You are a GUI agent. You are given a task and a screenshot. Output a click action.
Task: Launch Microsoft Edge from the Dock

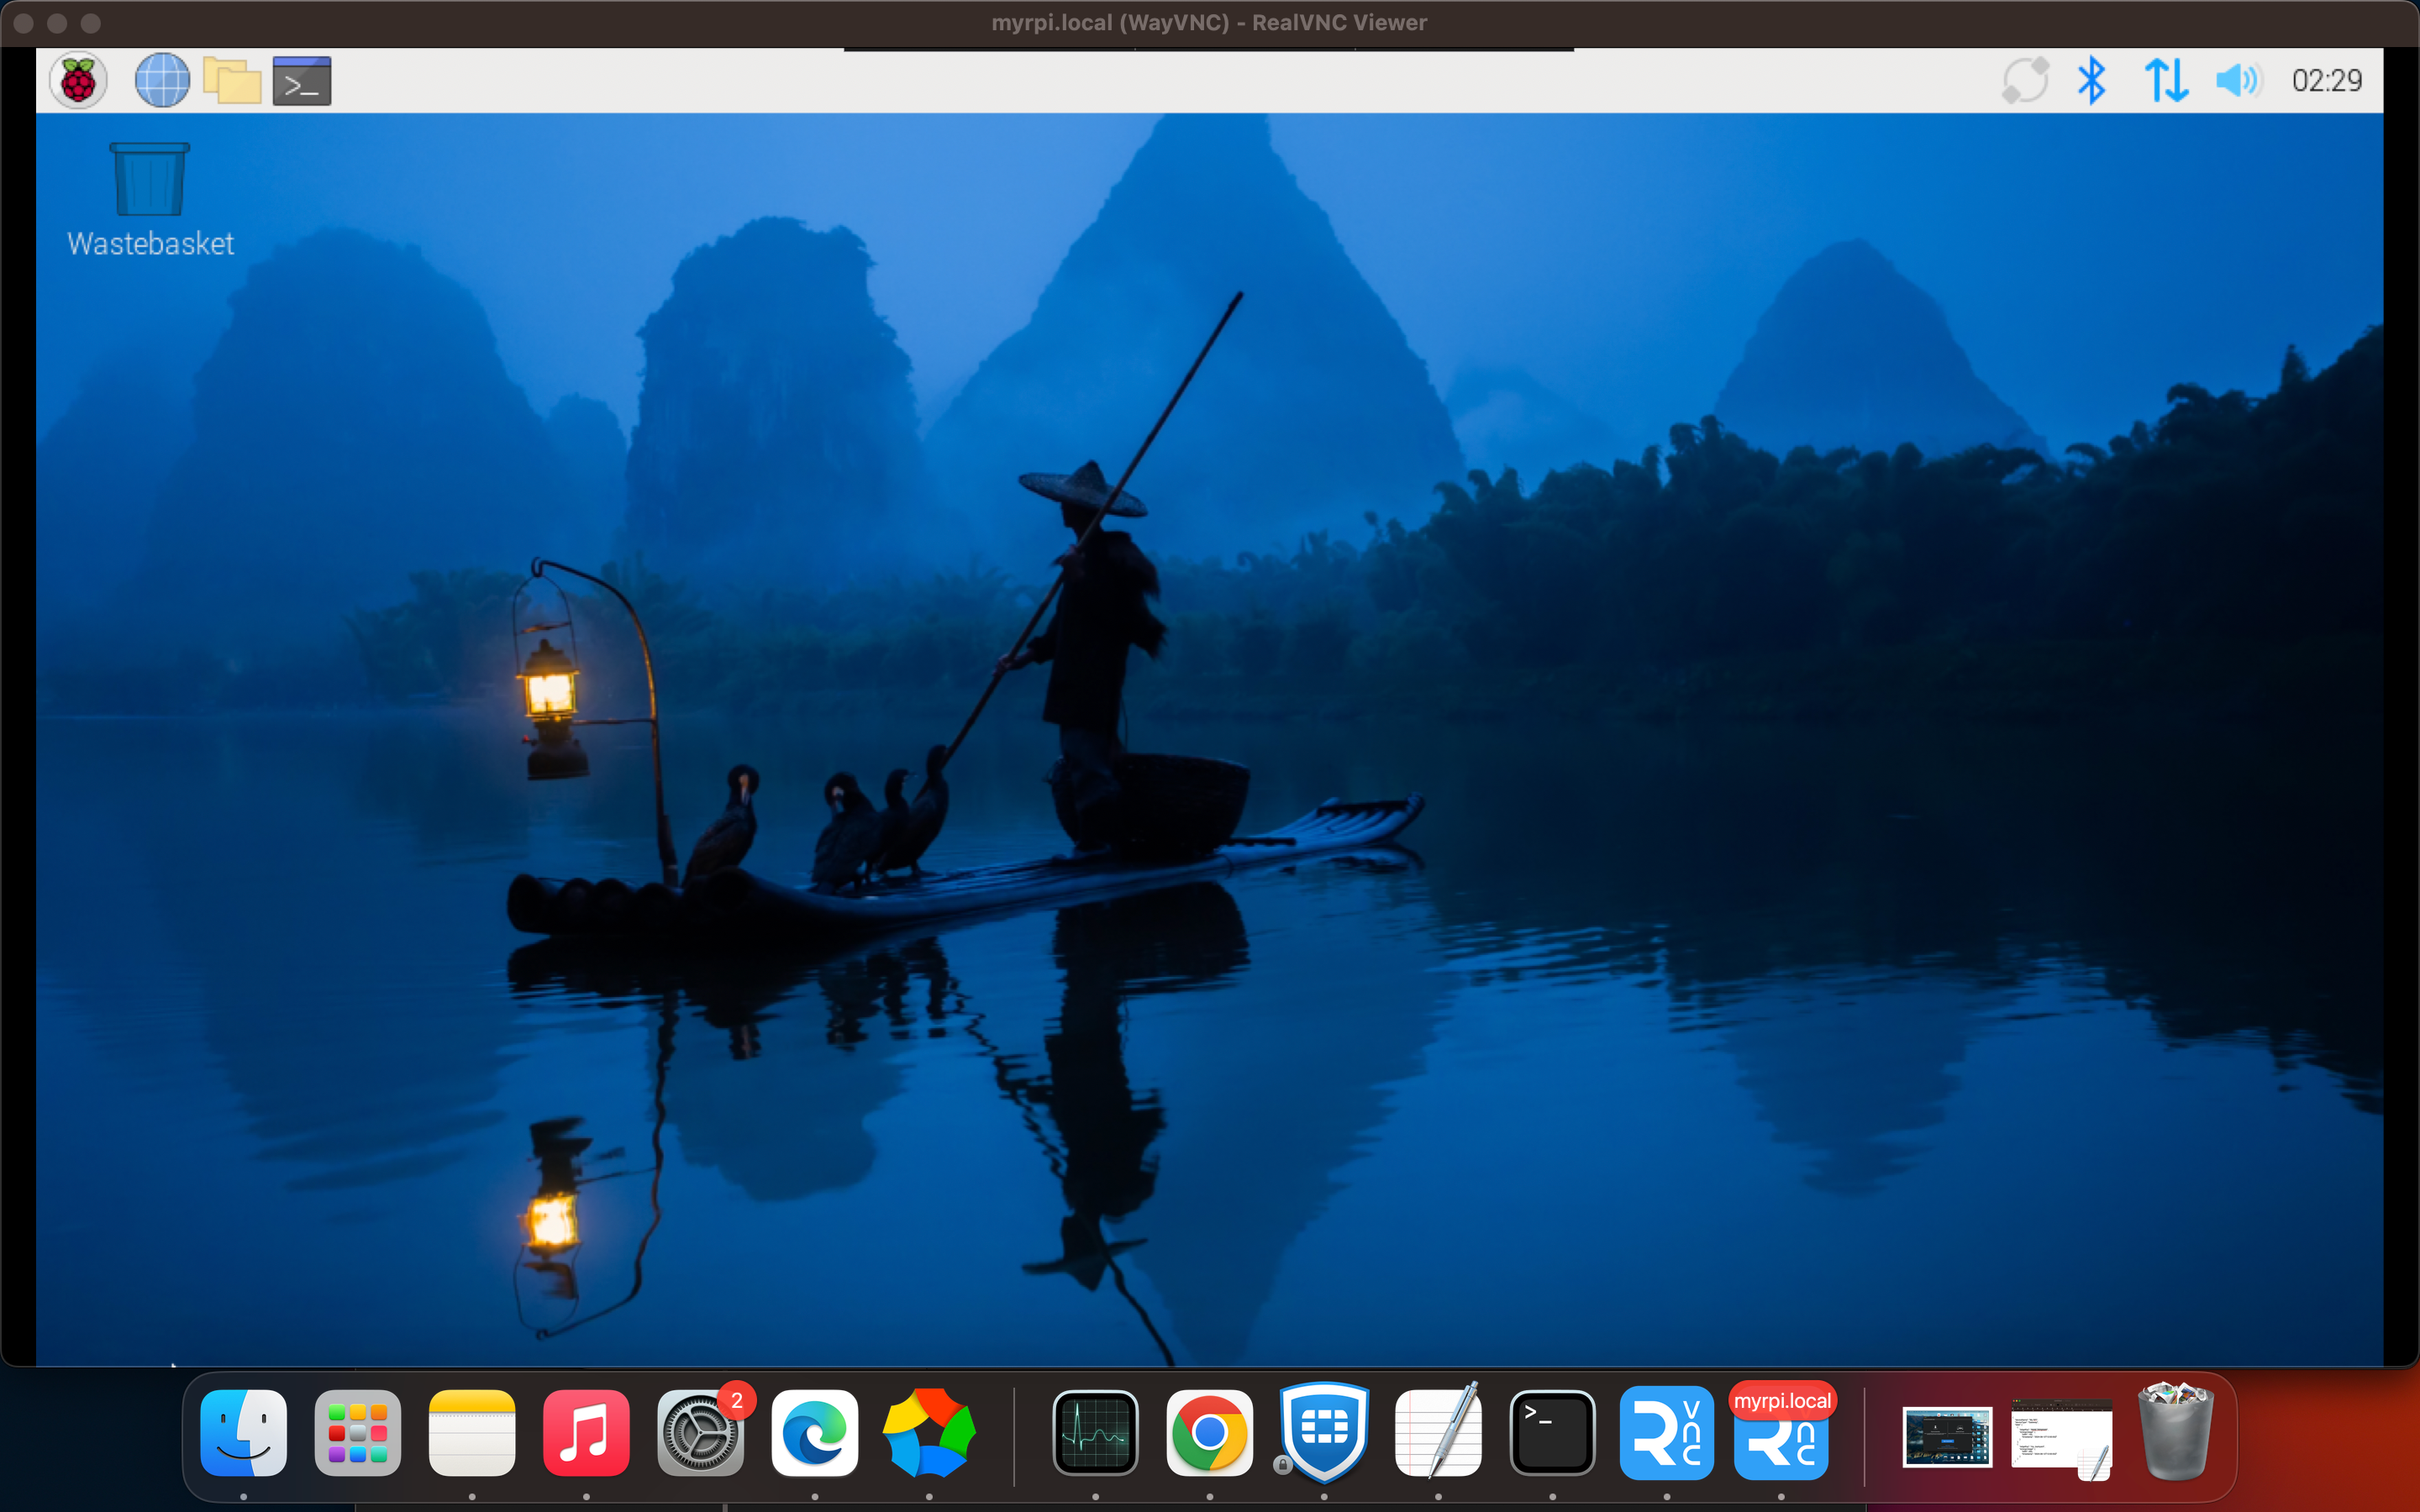coord(815,1432)
